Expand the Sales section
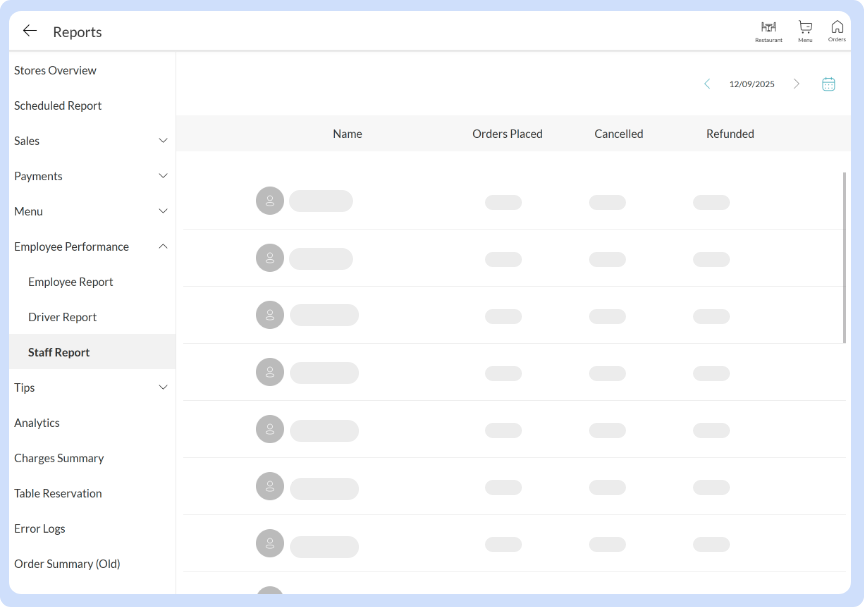864x607 pixels. click(x=163, y=141)
